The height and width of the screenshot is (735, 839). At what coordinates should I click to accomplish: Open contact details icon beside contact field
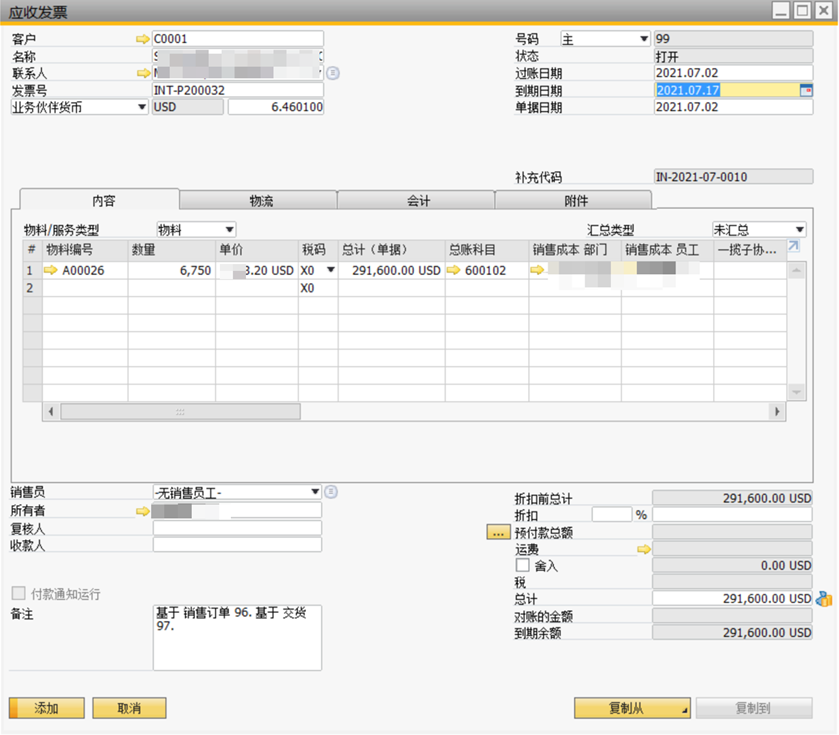click(333, 73)
